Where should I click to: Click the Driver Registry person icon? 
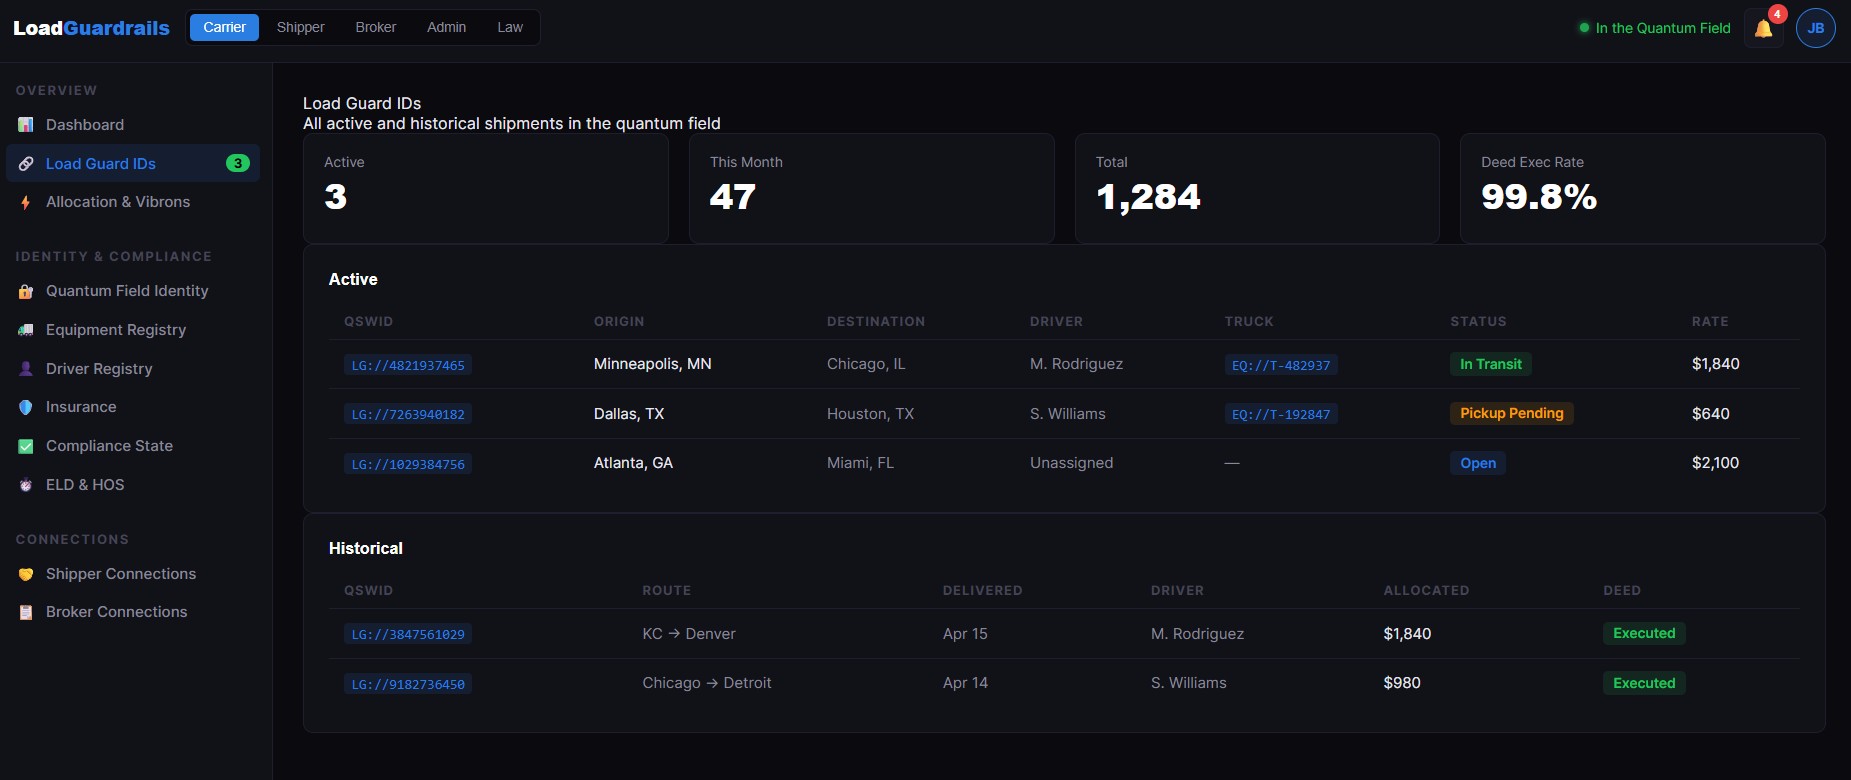26,369
